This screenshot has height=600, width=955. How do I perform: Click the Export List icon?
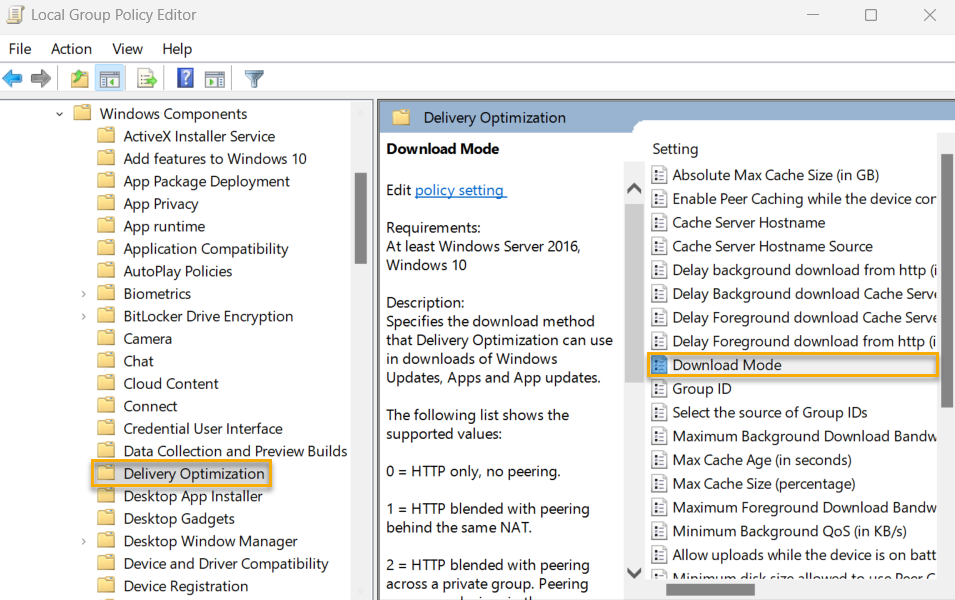pyautogui.click(x=145, y=78)
